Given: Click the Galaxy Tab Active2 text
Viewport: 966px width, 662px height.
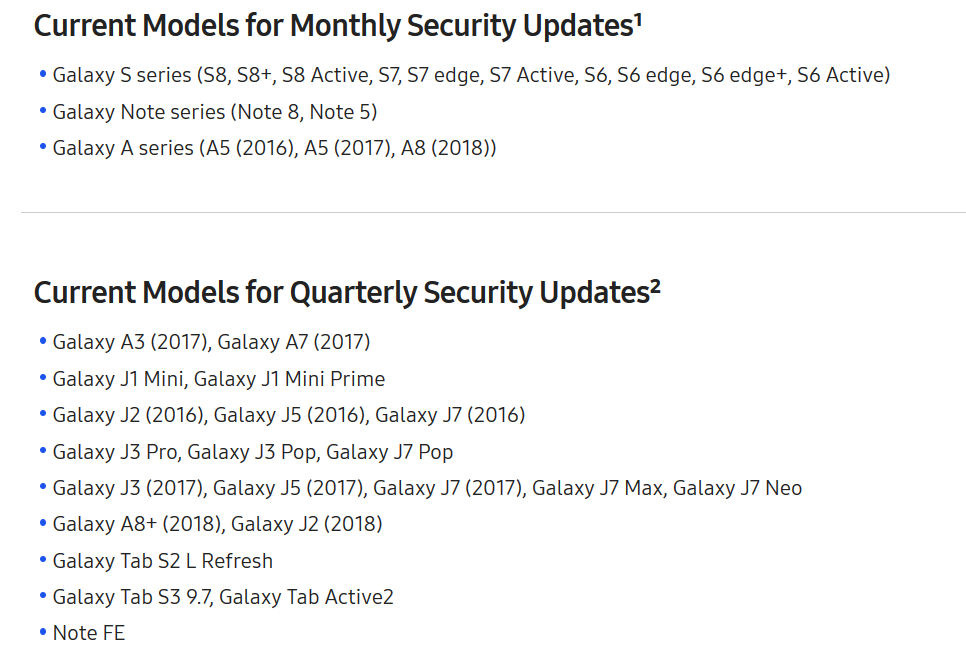Looking at the screenshot, I should 306,597.
